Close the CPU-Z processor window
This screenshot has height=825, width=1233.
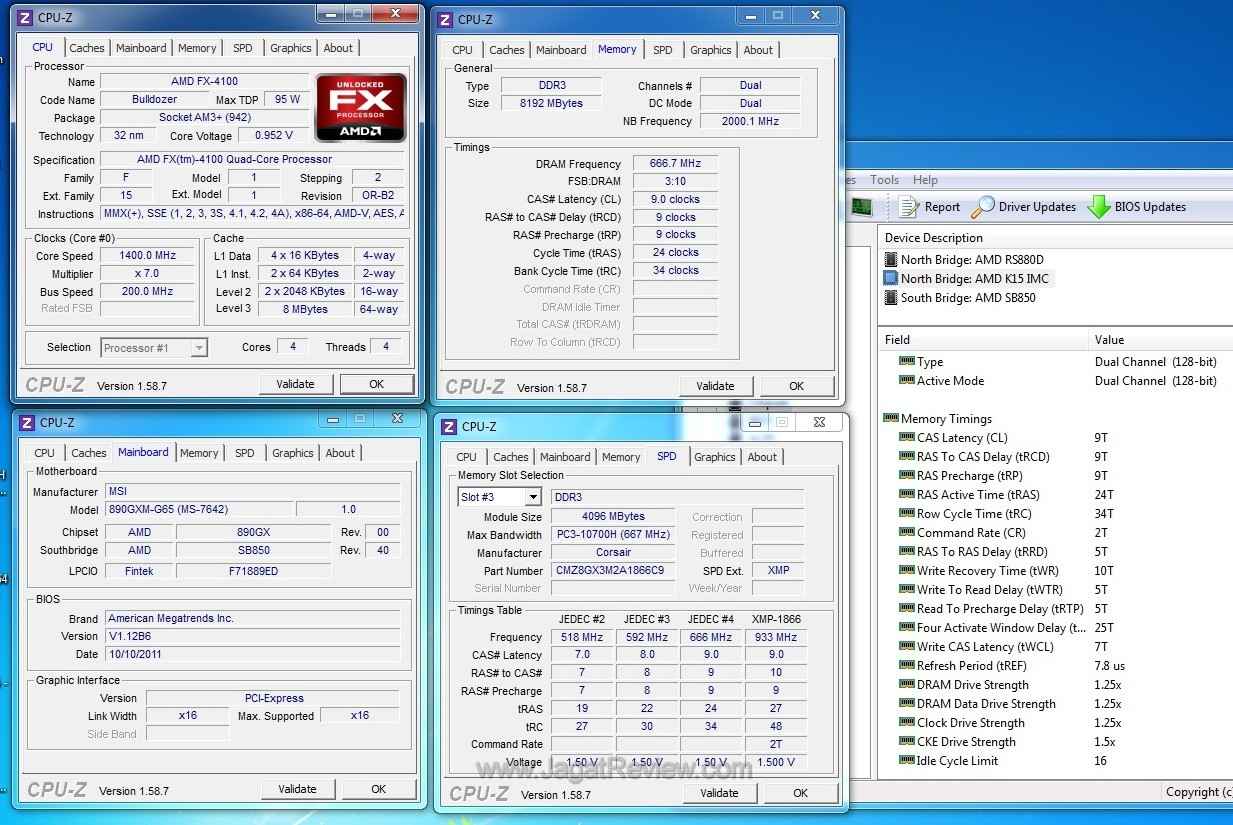pos(397,13)
